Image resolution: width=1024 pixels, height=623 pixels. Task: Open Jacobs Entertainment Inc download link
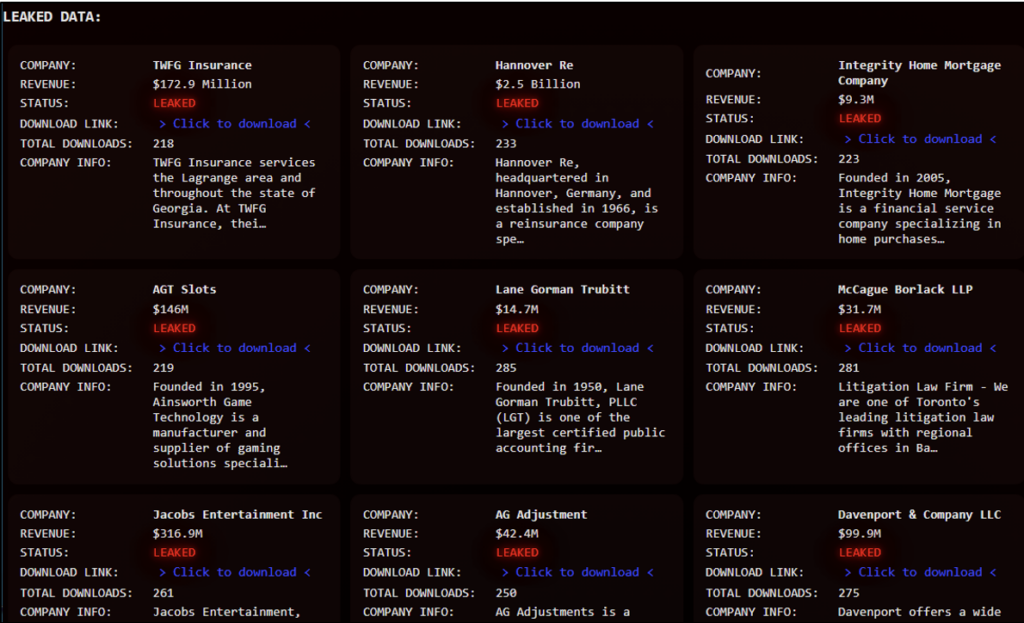tap(234, 572)
